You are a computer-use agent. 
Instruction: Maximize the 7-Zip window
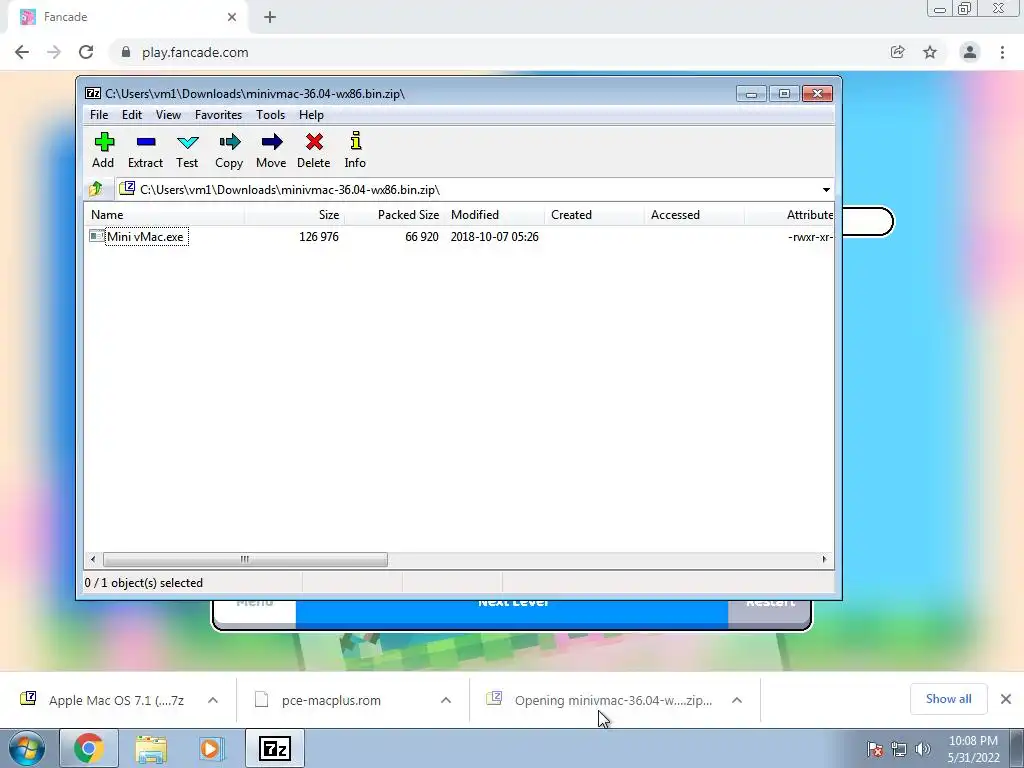(784, 94)
